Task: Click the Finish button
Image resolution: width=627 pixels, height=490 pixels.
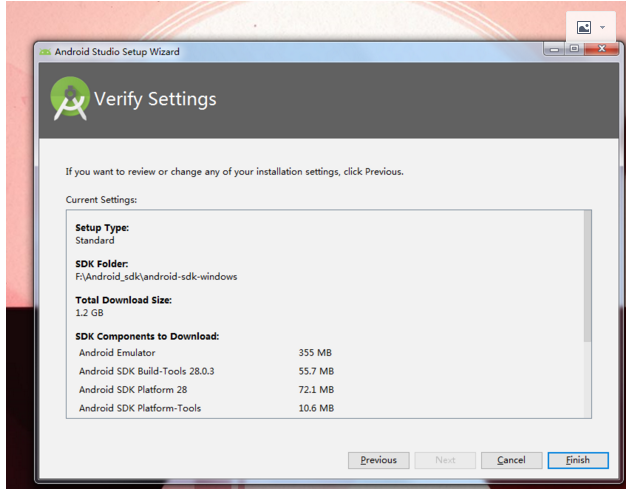Action: [x=578, y=460]
